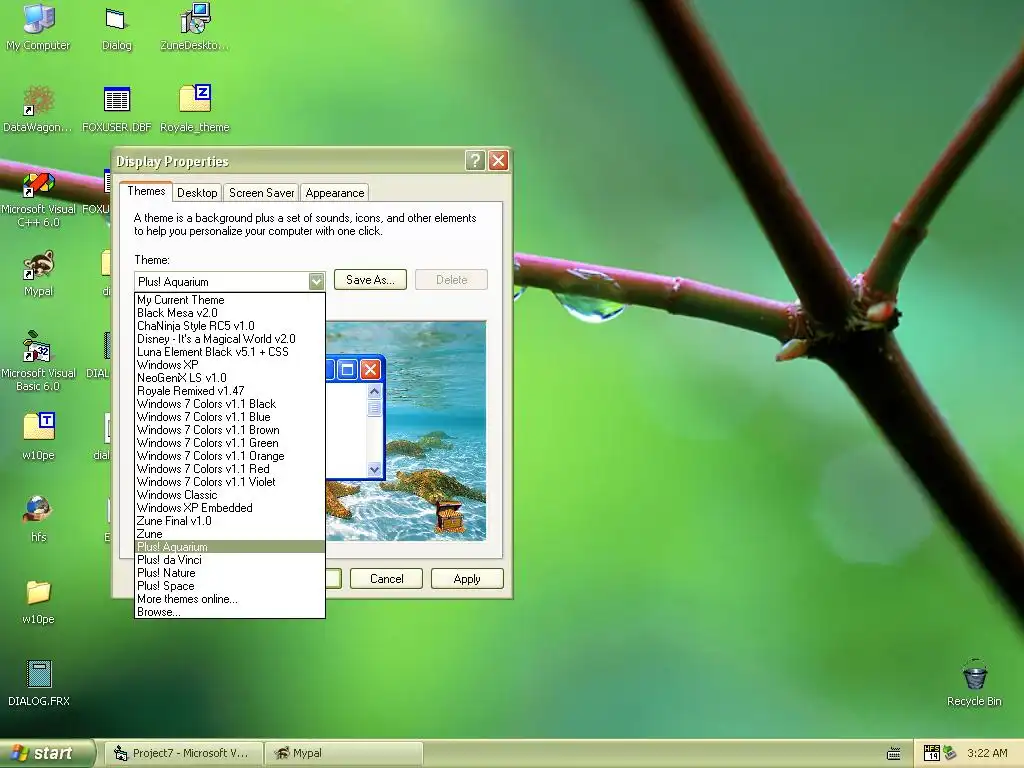The image size is (1024, 768).
Task: Open the Screen Saver tab
Action: point(261,193)
